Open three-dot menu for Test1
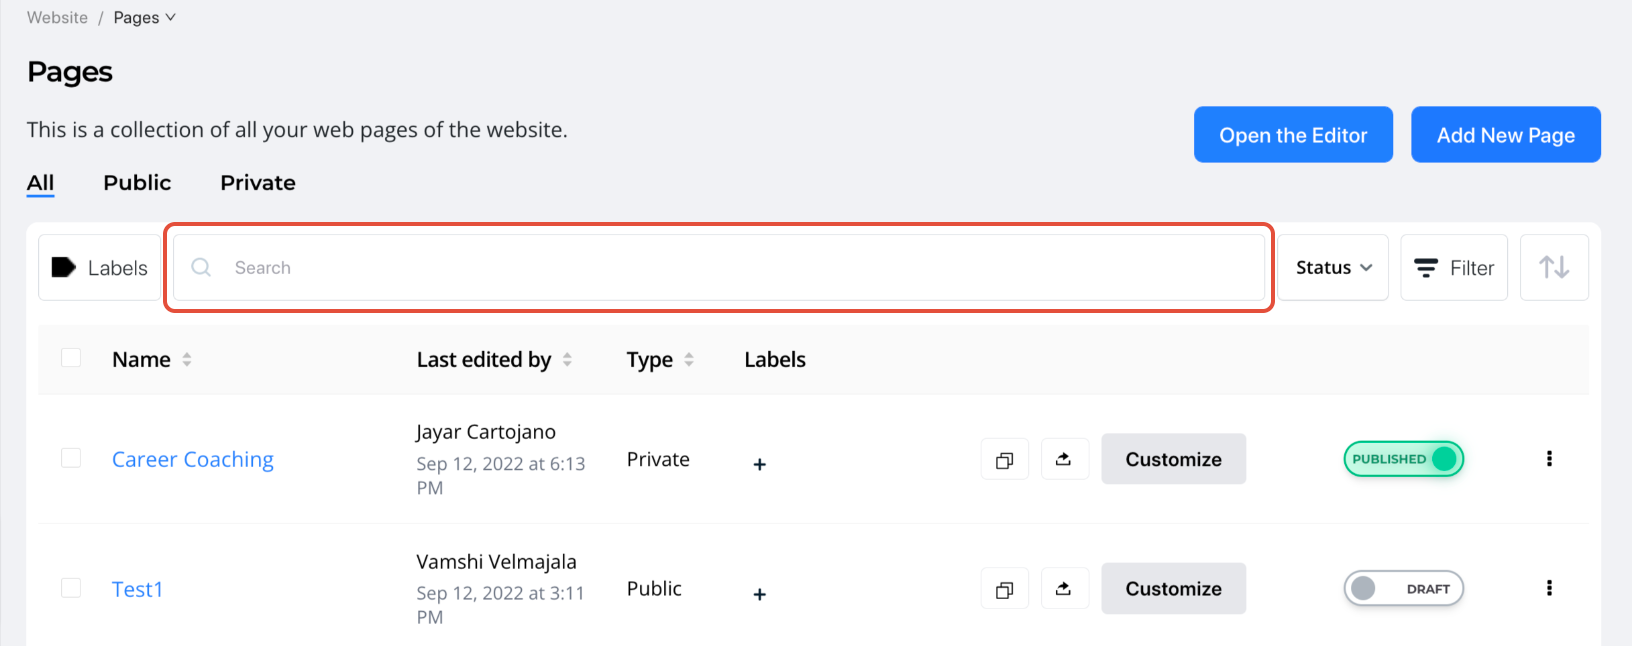The width and height of the screenshot is (1632, 646). point(1549,588)
